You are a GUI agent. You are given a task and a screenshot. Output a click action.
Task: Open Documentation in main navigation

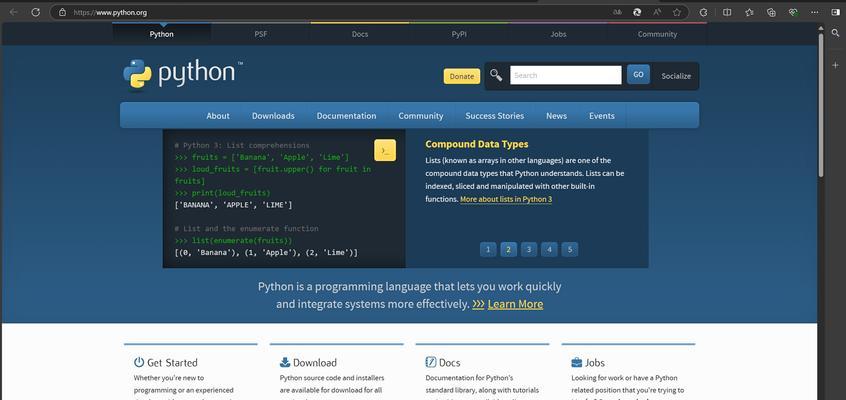[346, 116]
